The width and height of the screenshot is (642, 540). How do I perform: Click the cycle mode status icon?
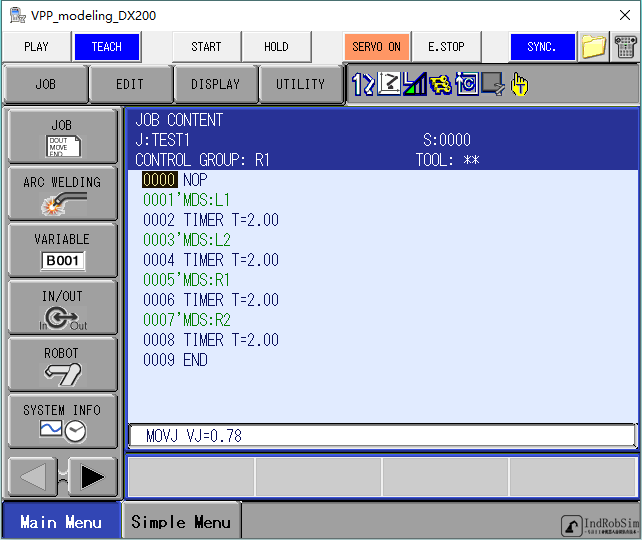pos(467,84)
